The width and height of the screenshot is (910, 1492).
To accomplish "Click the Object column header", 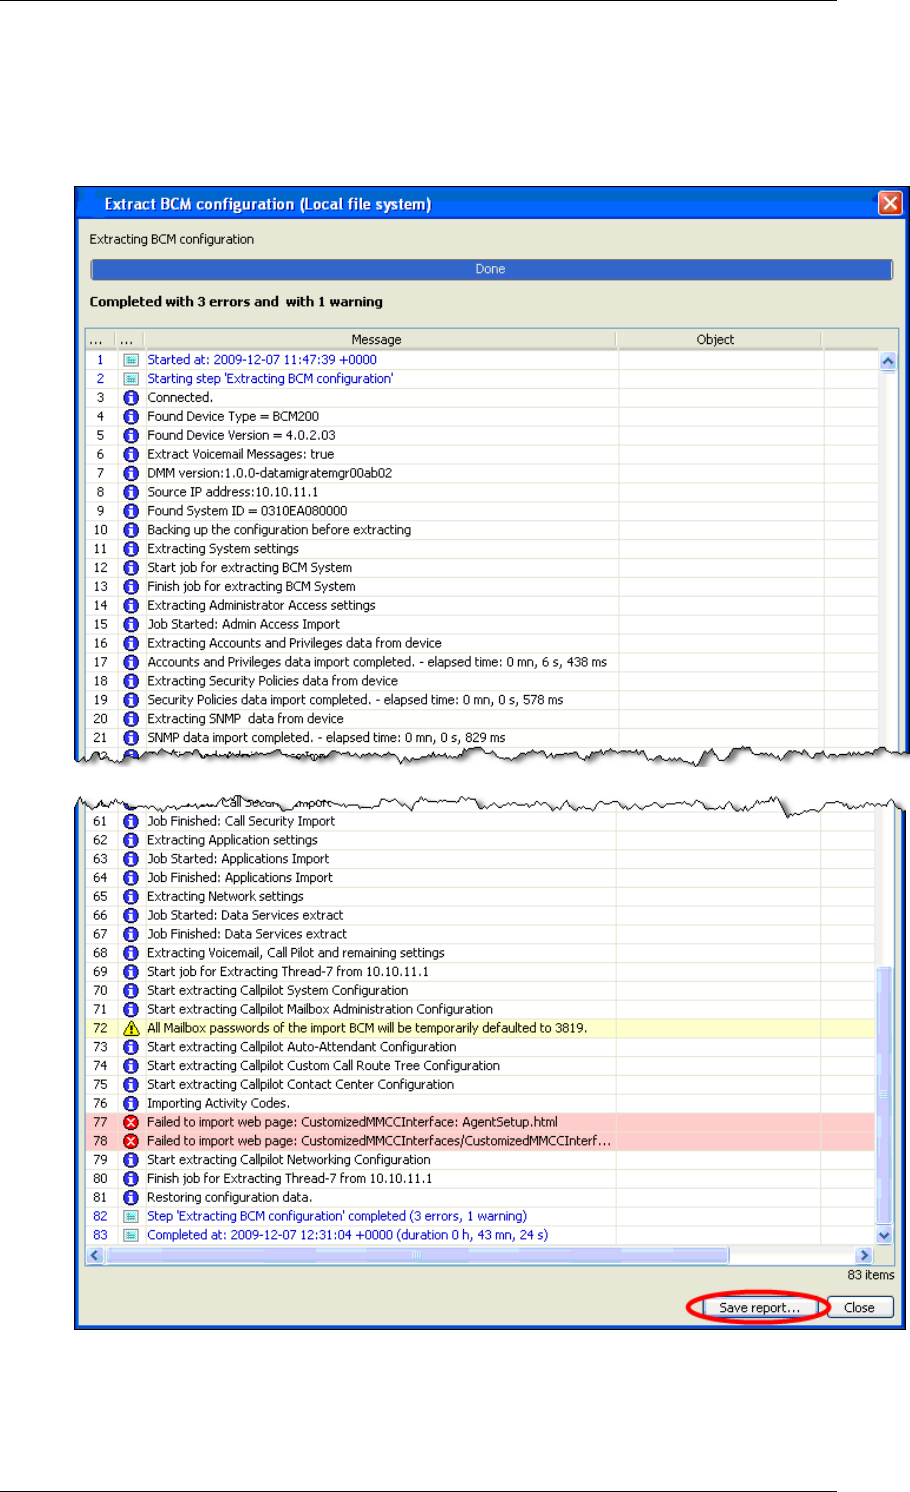I will click(715, 340).
